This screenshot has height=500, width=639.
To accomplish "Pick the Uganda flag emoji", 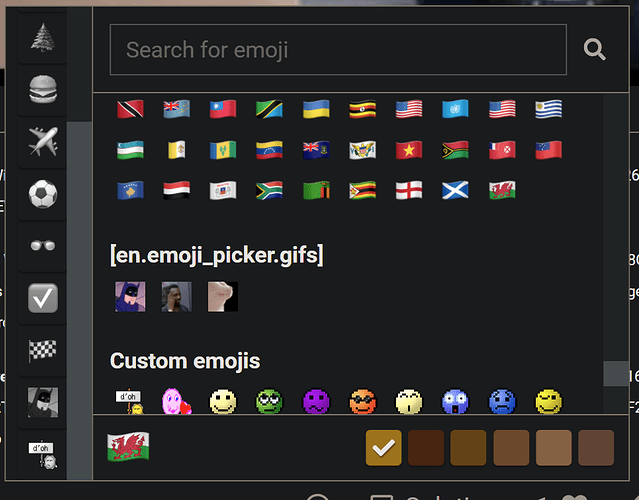I will coord(363,109).
